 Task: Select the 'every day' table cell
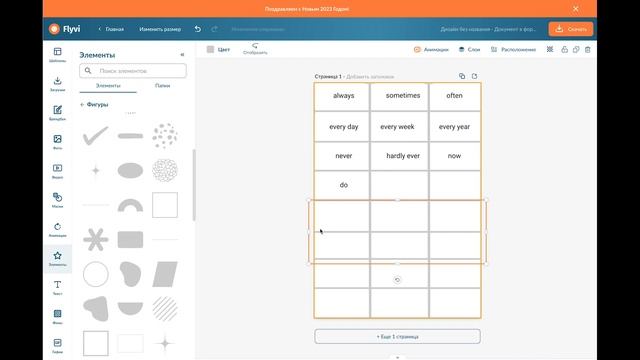(342, 127)
